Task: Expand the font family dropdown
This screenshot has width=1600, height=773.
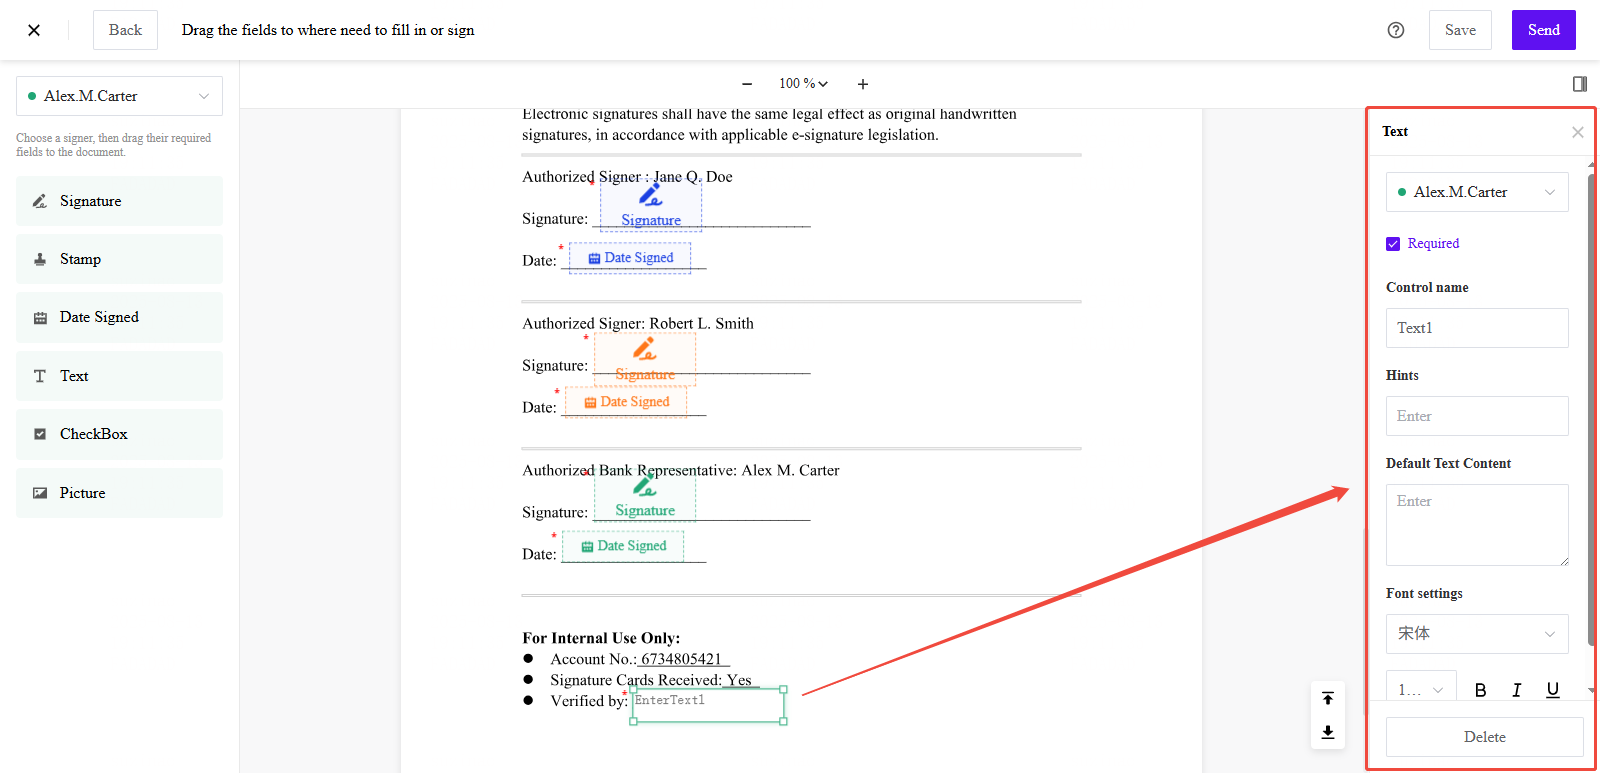Action: [1476, 634]
